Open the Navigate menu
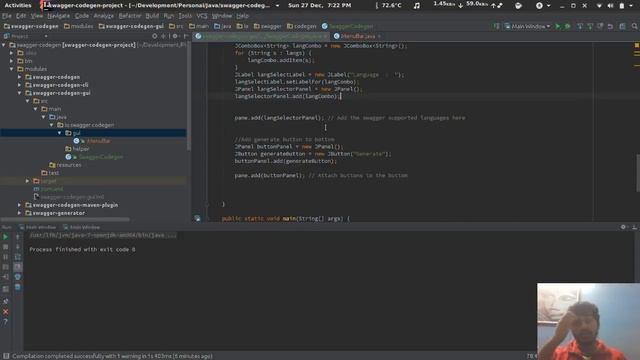 58,16
